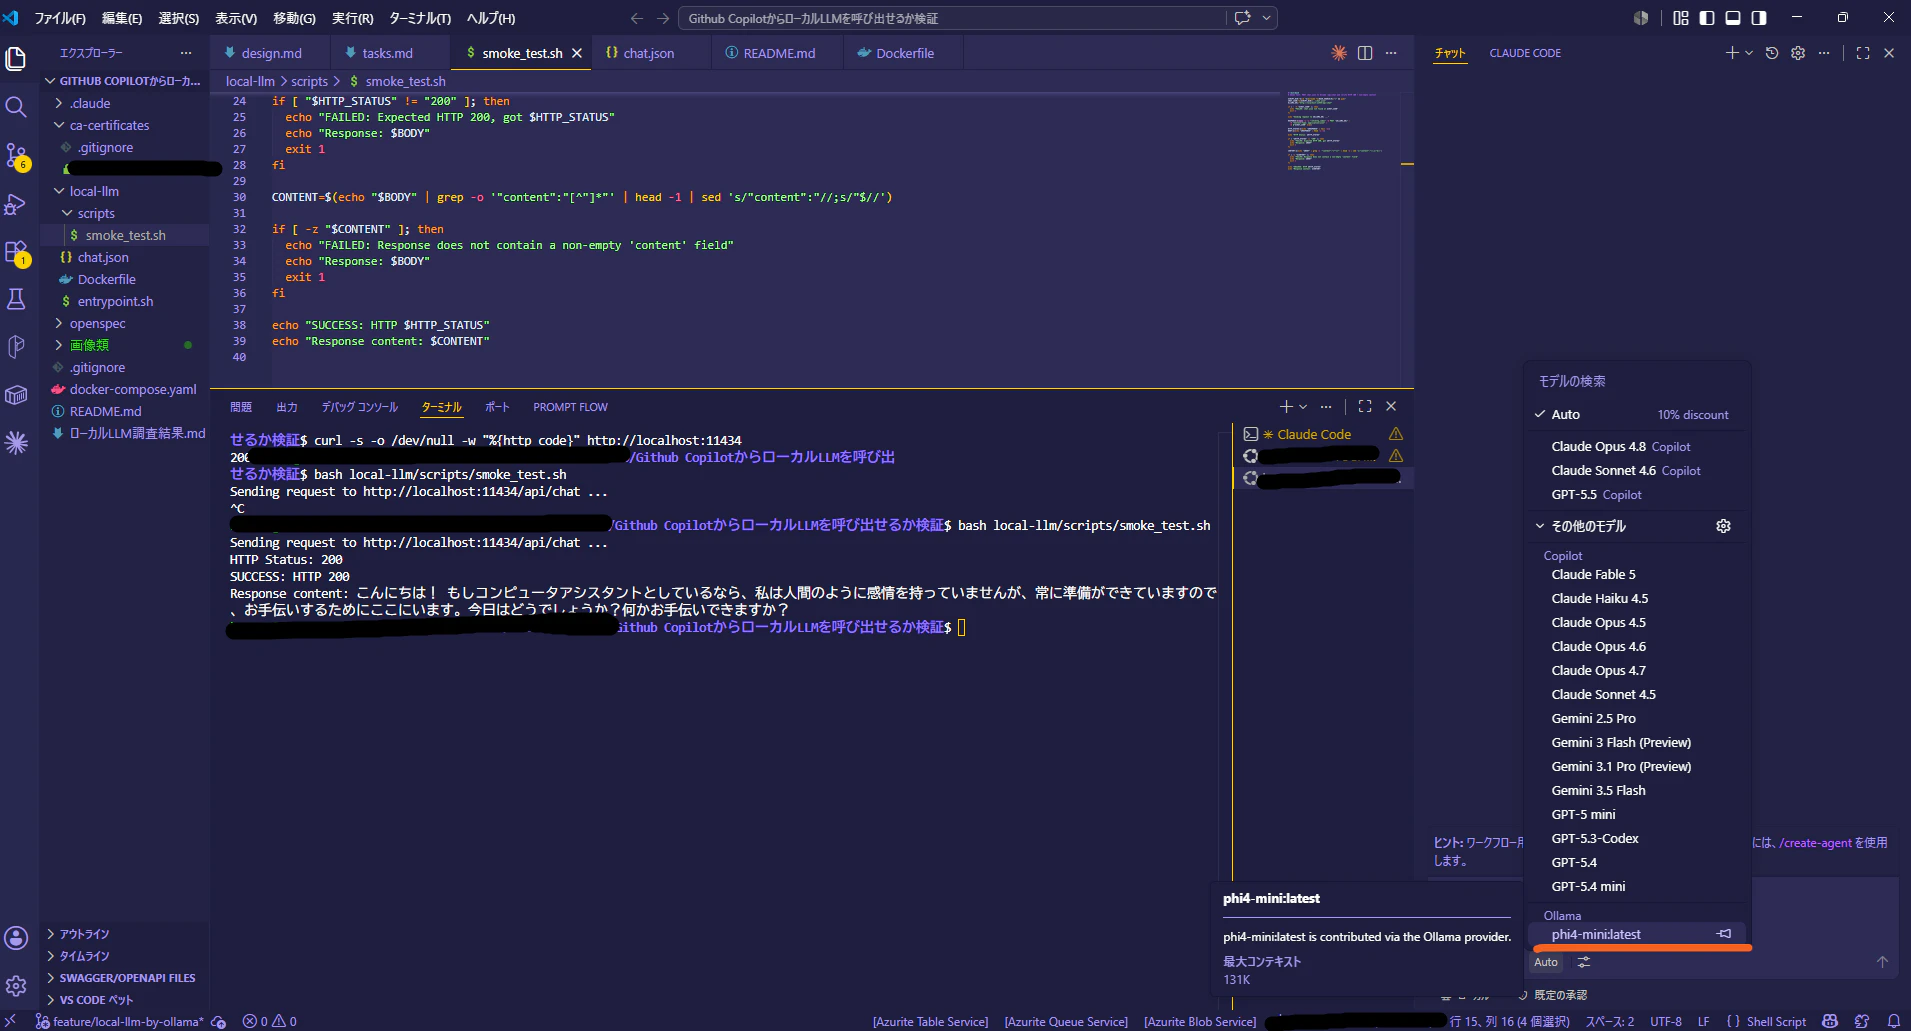The width and height of the screenshot is (1911, 1031).
Task: Open Manage gear in activity bar
Action: [x=16, y=986]
